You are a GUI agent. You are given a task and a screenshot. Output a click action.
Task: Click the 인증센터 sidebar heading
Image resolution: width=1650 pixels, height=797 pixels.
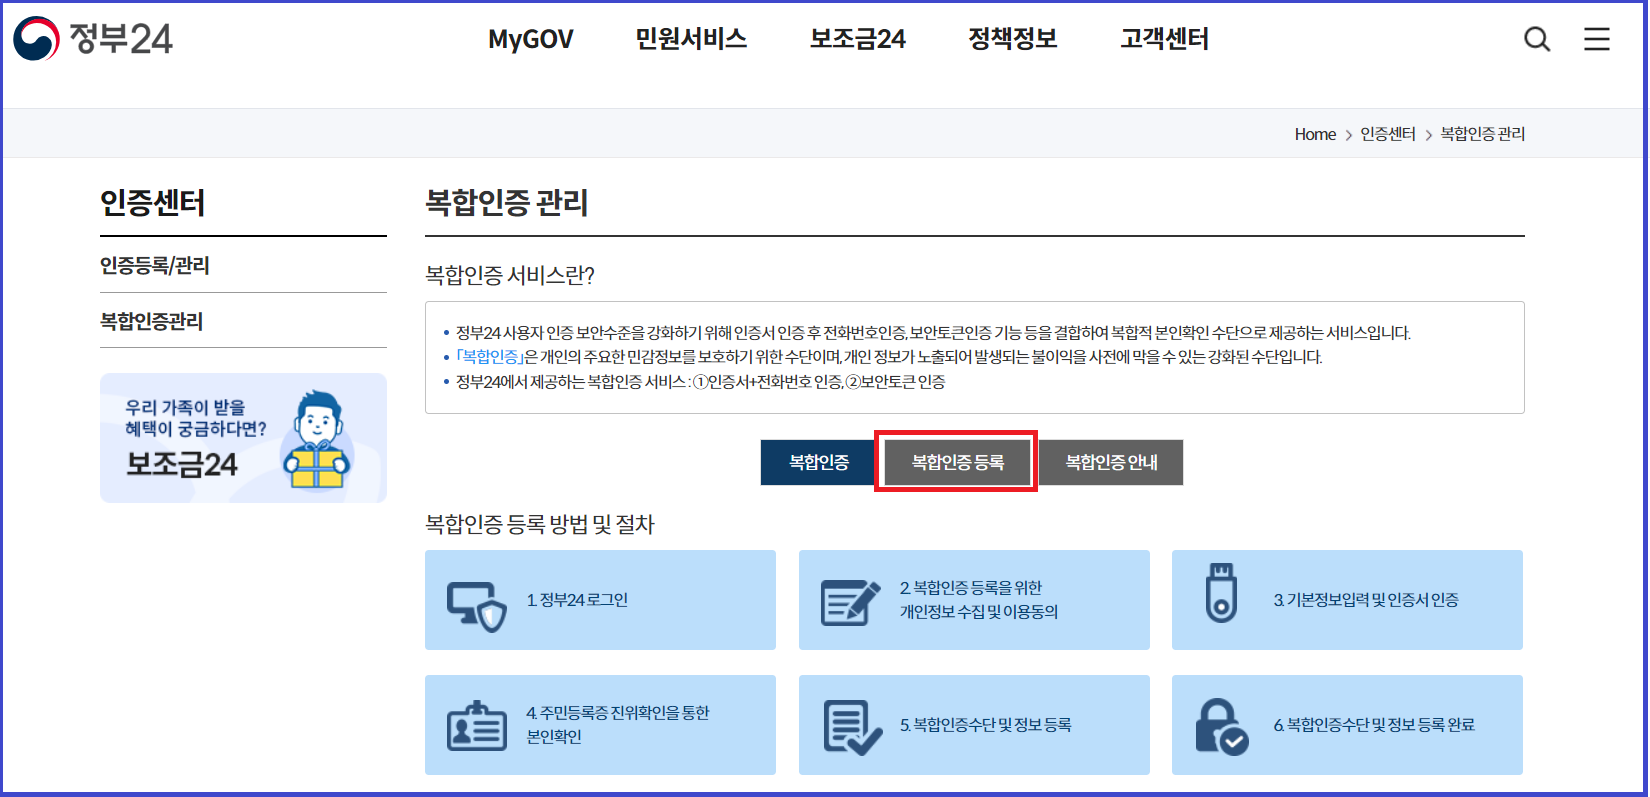coord(153,203)
